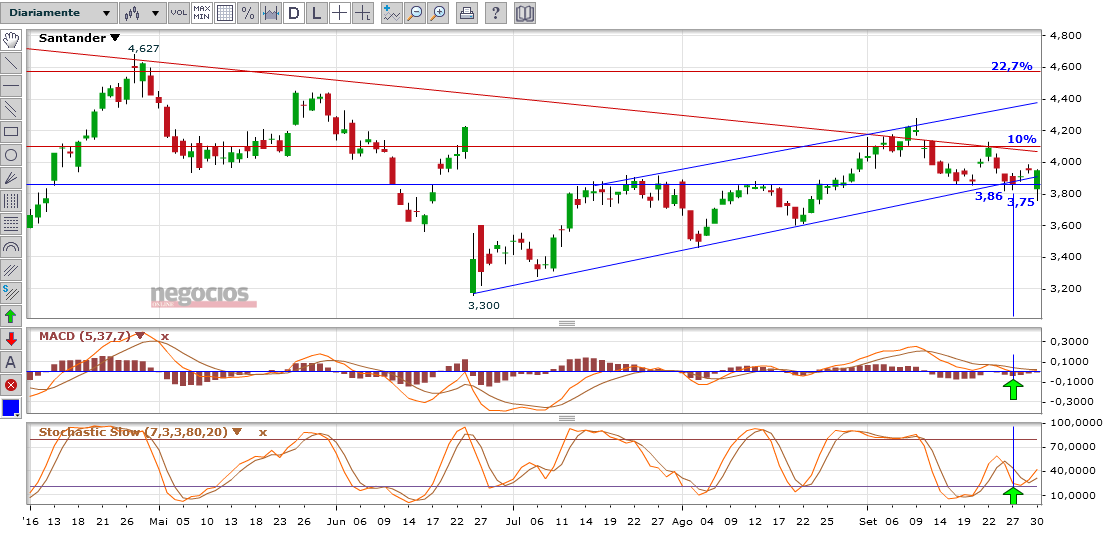The width and height of the screenshot is (1106, 534).
Task: Toggle the VOL volume button
Action: (180, 13)
